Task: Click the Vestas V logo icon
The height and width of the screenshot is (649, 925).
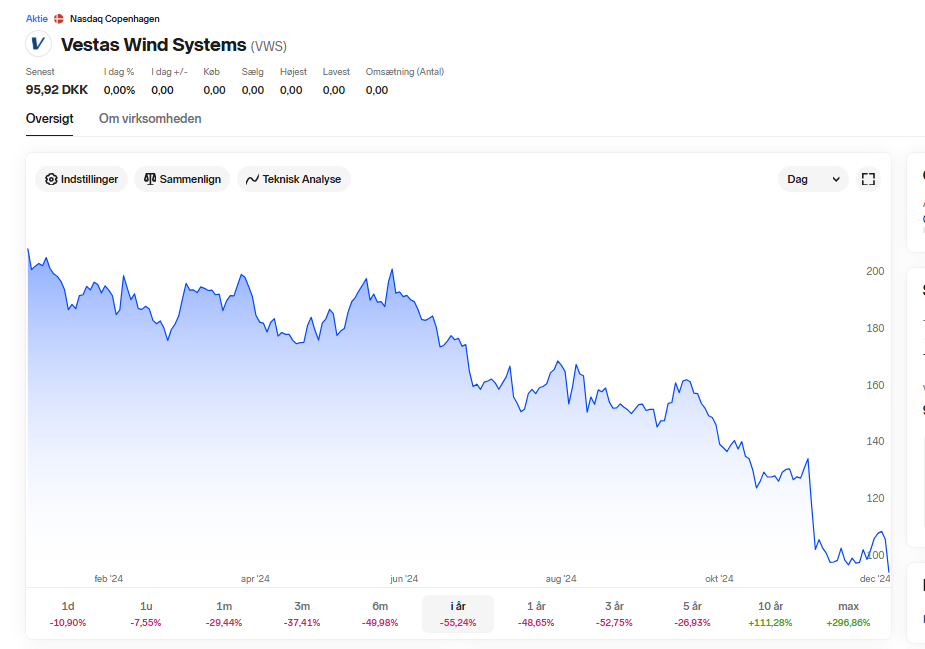Action: (38, 44)
